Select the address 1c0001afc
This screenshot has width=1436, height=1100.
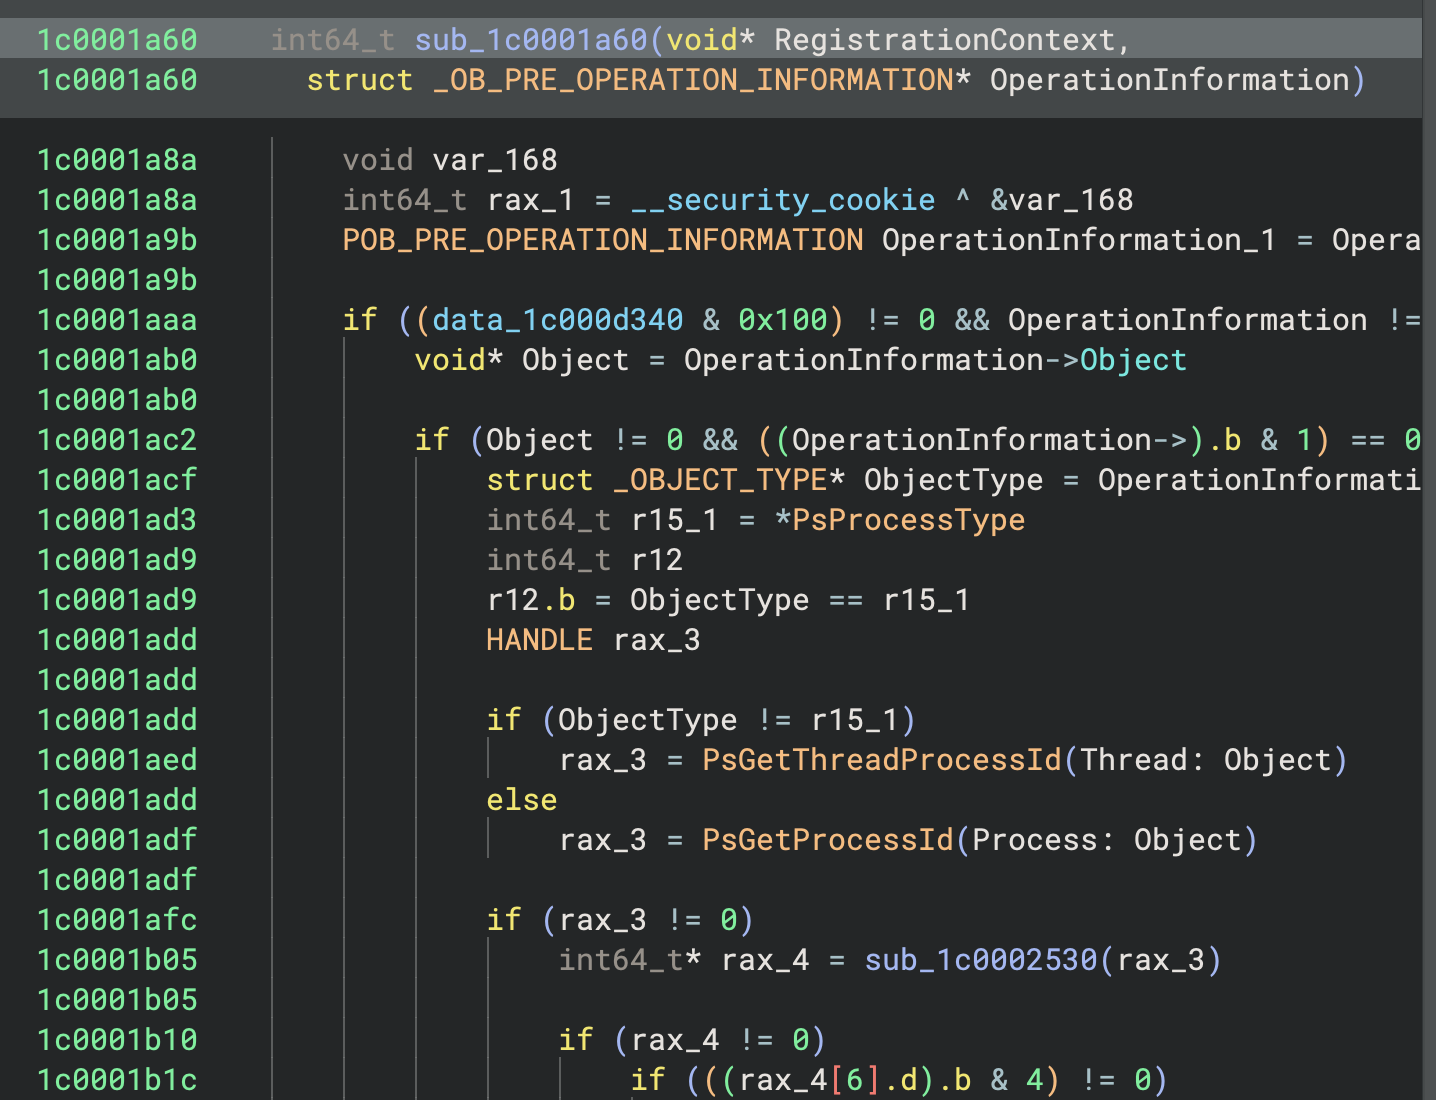pos(117,920)
